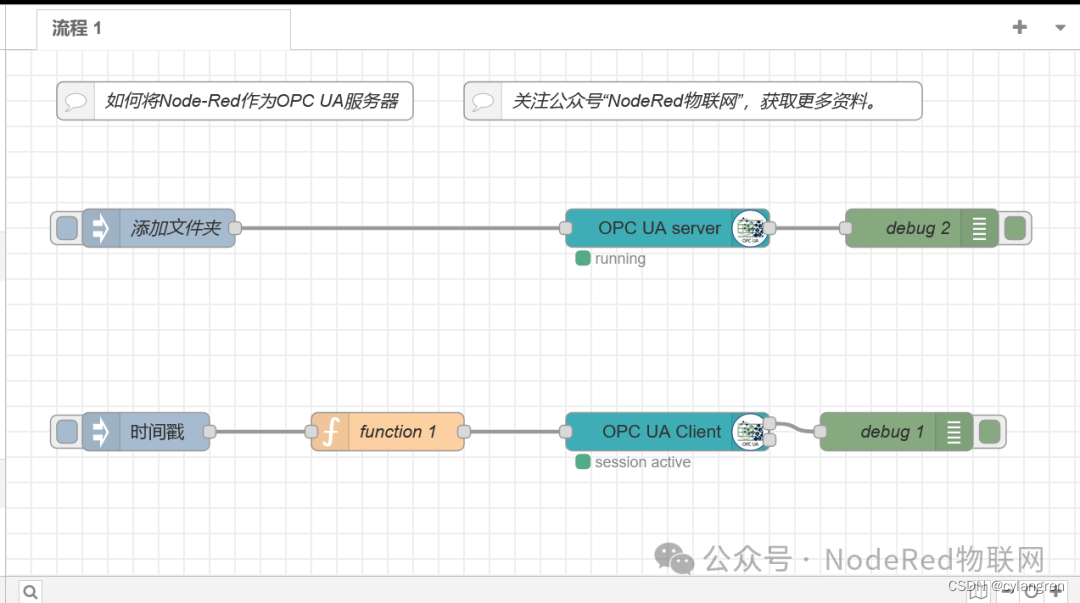Click comment bubble icon of 如何将Node-Red comment
Screen dimensions: 1080x603
pos(76,101)
